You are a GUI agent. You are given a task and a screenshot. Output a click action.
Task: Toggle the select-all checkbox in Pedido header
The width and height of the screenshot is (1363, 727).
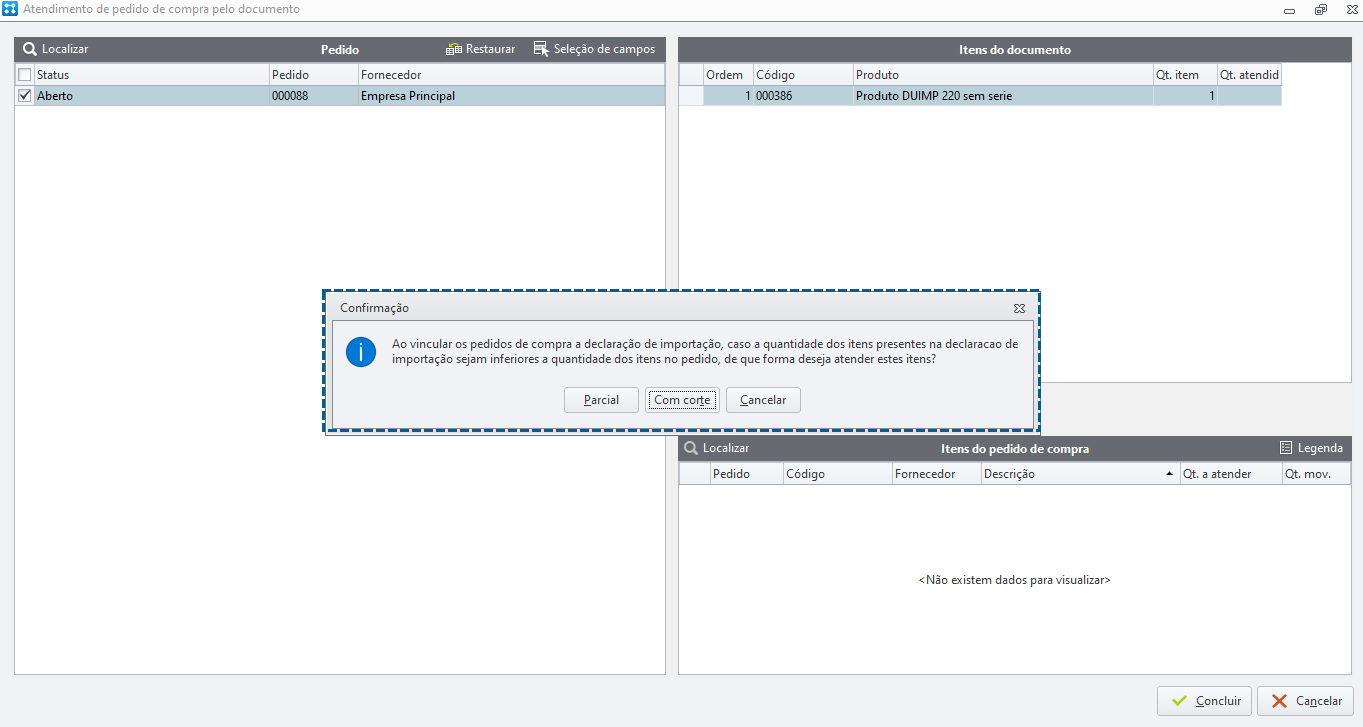pos(25,75)
